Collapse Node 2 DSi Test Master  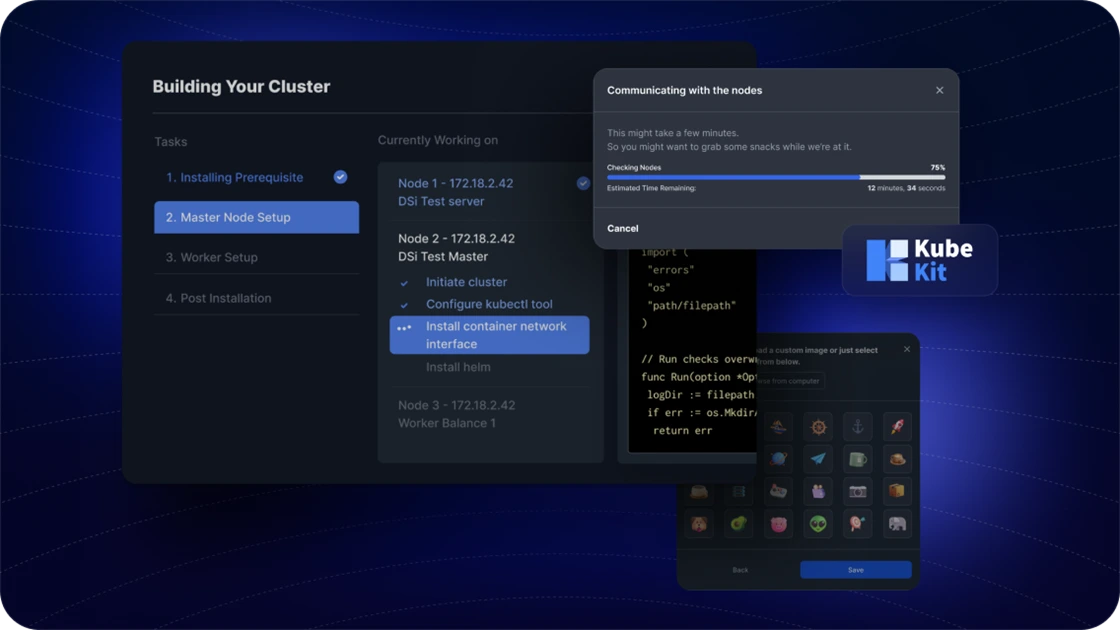(x=456, y=247)
